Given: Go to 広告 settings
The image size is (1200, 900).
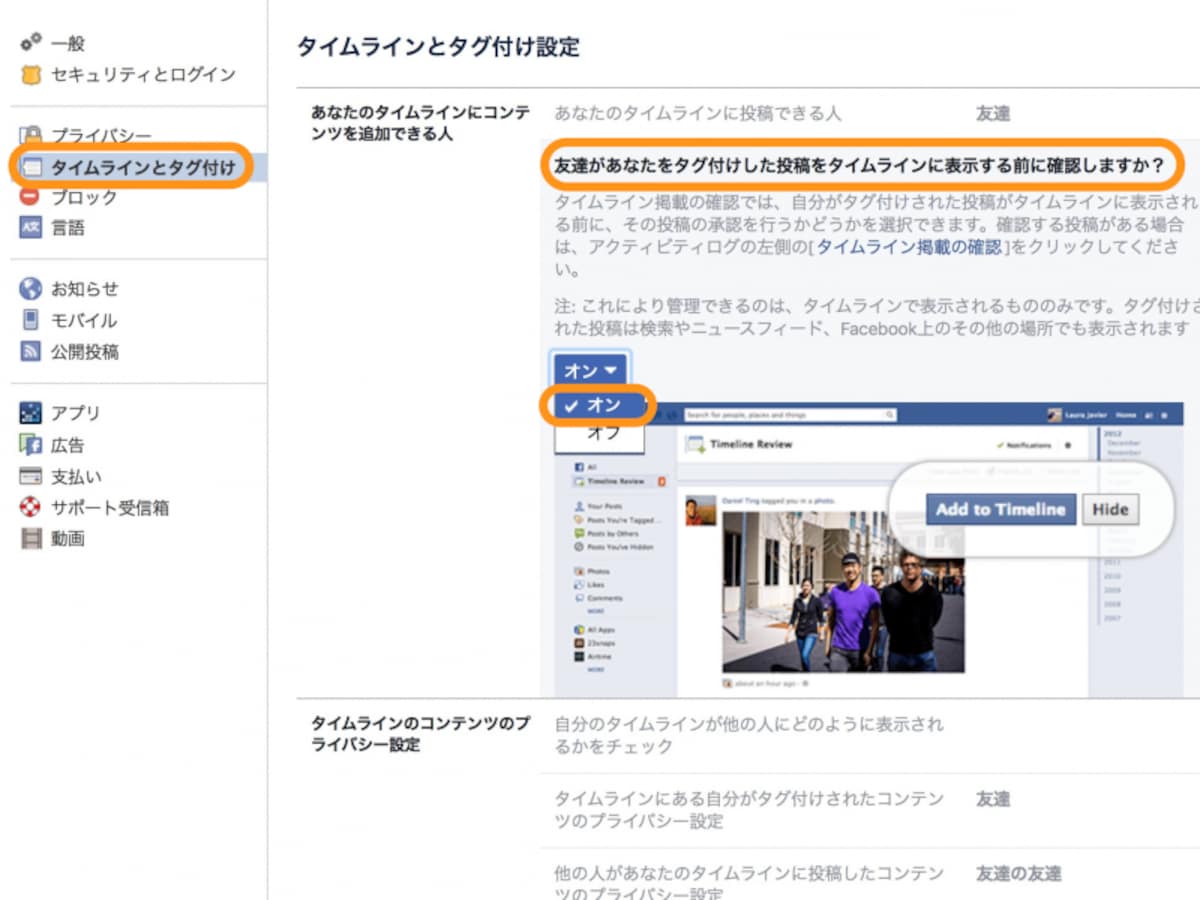Looking at the screenshot, I should click(x=68, y=445).
